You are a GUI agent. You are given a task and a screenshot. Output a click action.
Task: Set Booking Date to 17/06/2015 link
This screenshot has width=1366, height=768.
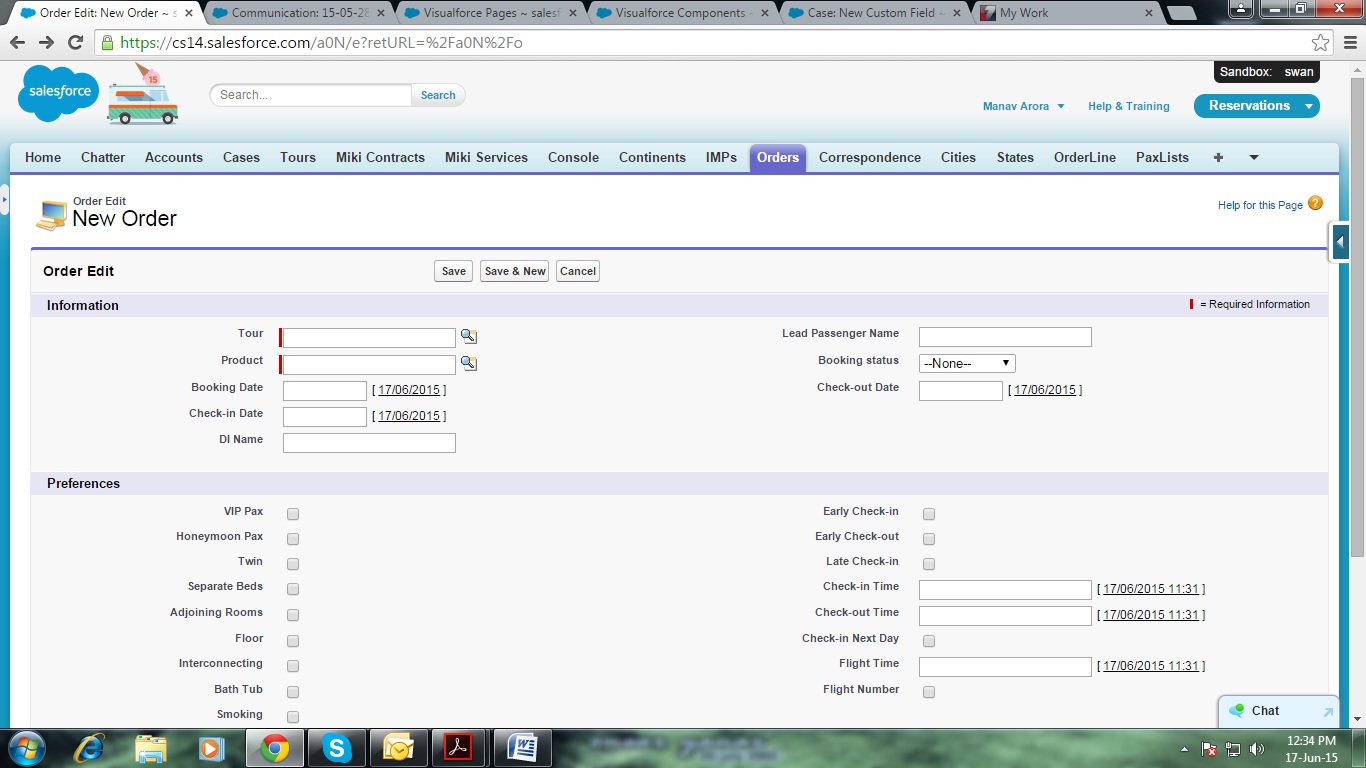point(409,389)
